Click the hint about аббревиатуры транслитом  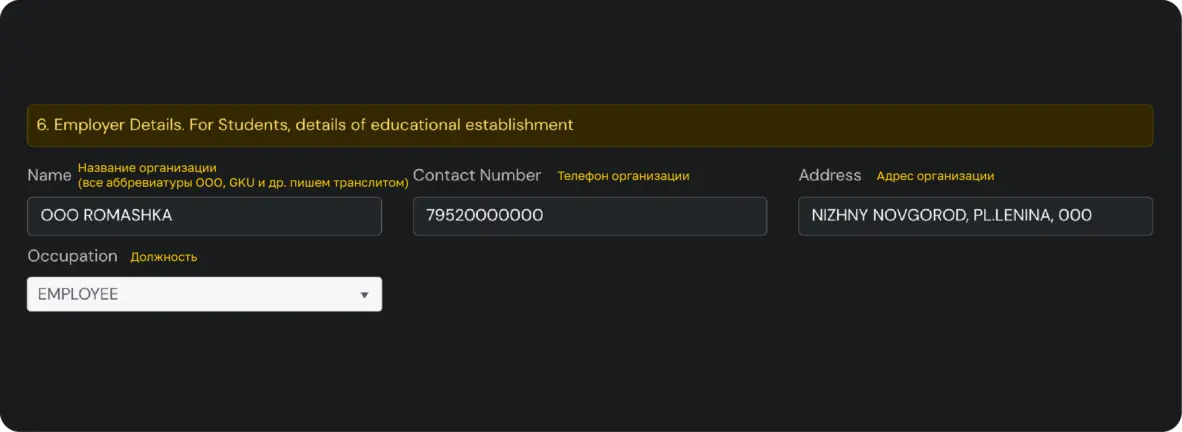tap(243, 182)
